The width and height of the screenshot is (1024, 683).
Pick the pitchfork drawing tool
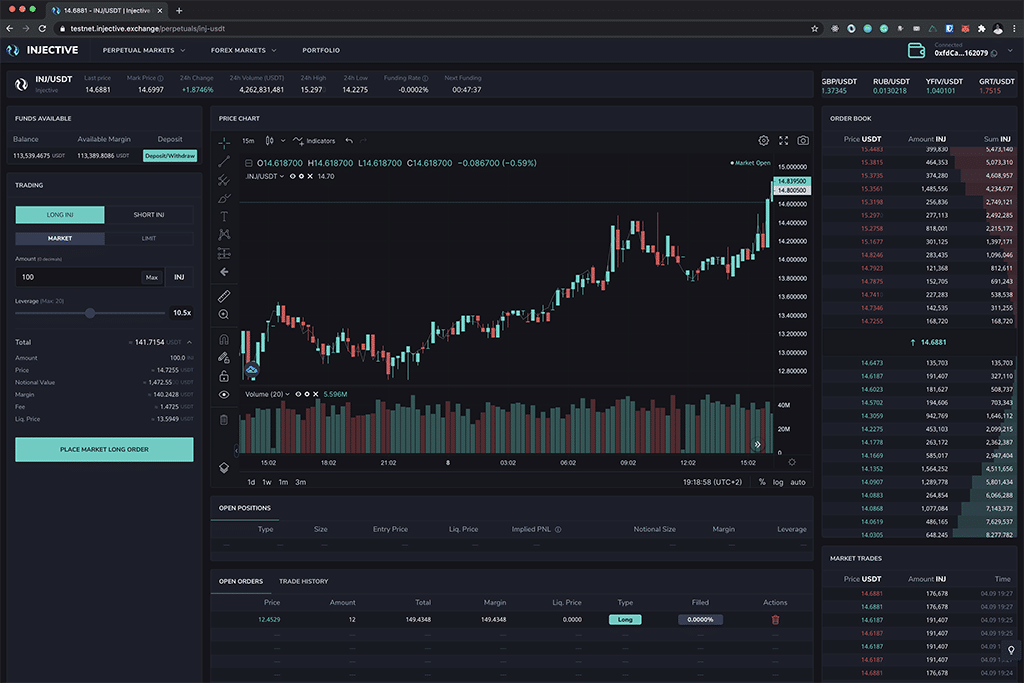click(x=224, y=180)
